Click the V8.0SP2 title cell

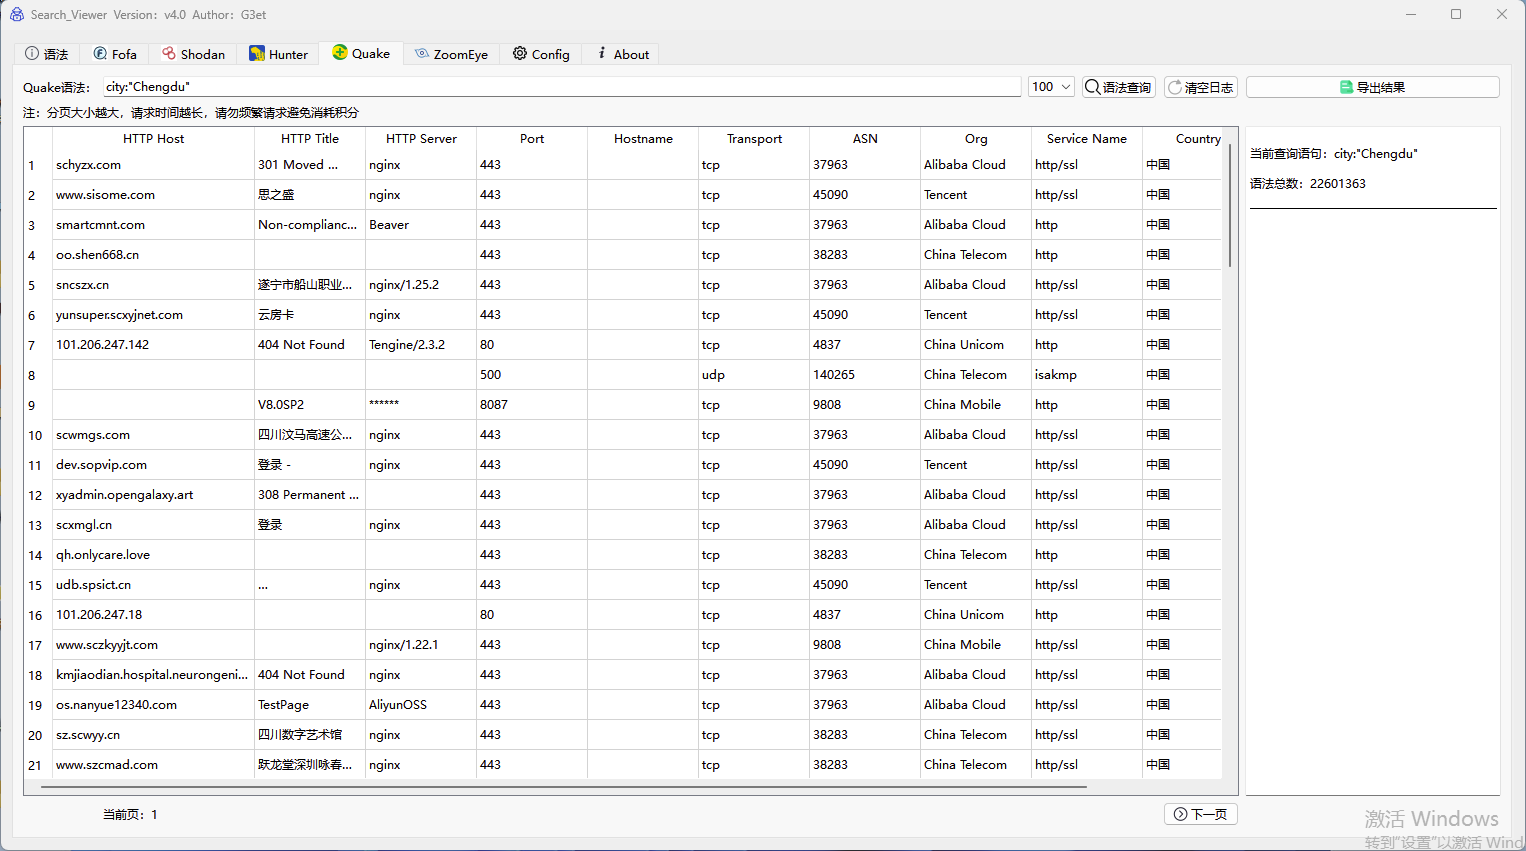[310, 405]
